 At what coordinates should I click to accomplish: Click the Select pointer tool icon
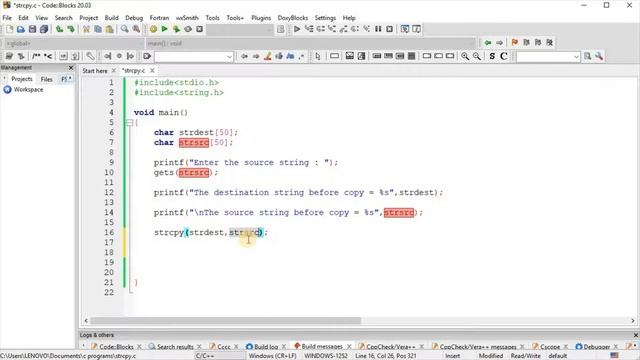click(318, 56)
